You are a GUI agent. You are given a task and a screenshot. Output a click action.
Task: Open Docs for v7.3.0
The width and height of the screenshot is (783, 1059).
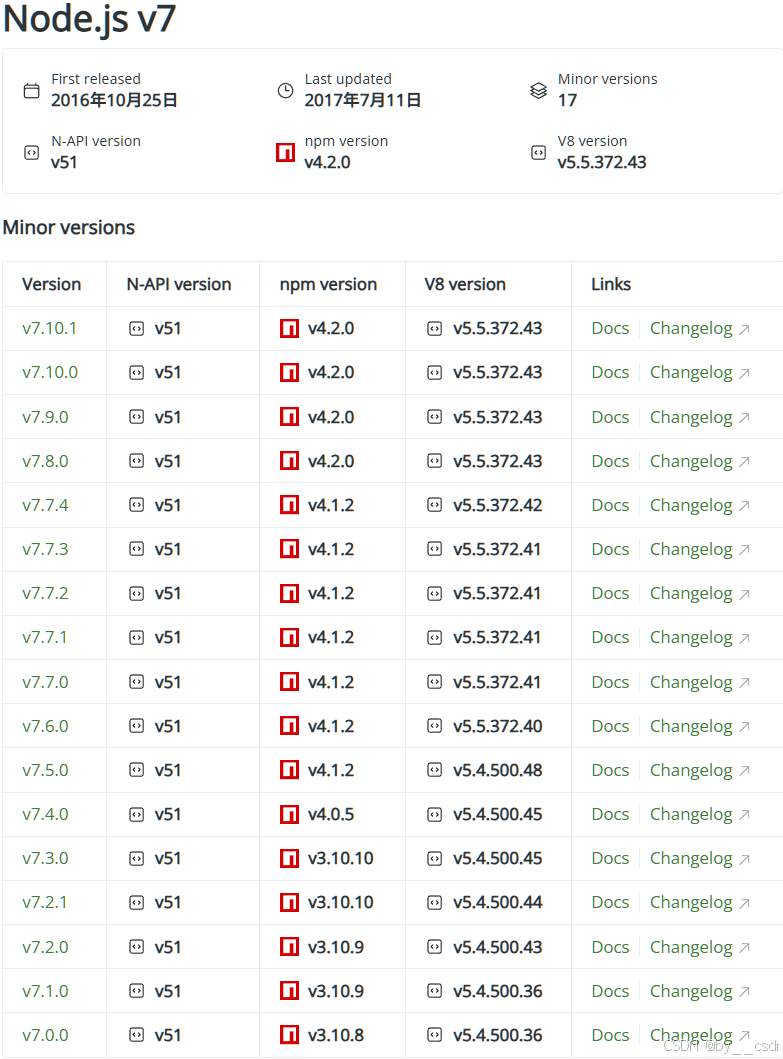click(x=610, y=858)
